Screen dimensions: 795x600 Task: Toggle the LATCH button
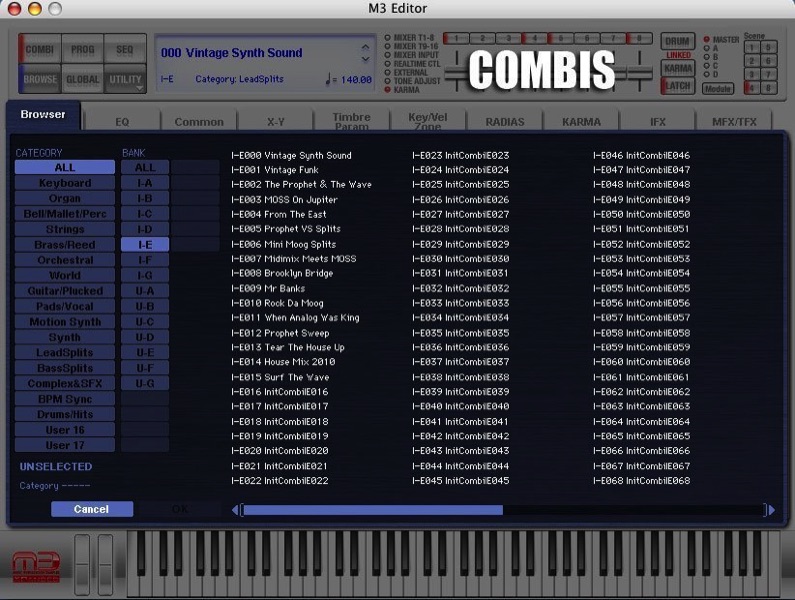pos(677,86)
